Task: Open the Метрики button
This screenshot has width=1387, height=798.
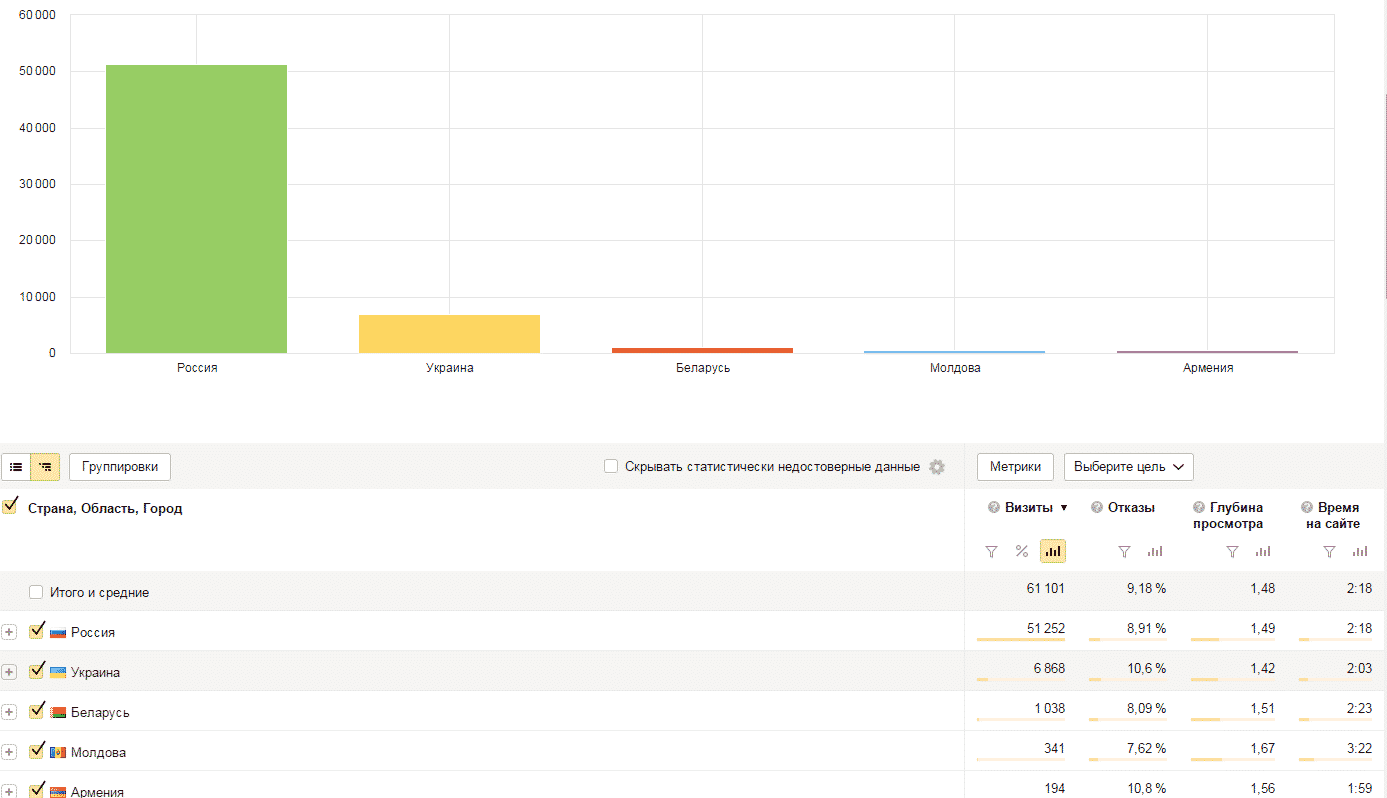Action: [1015, 467]
